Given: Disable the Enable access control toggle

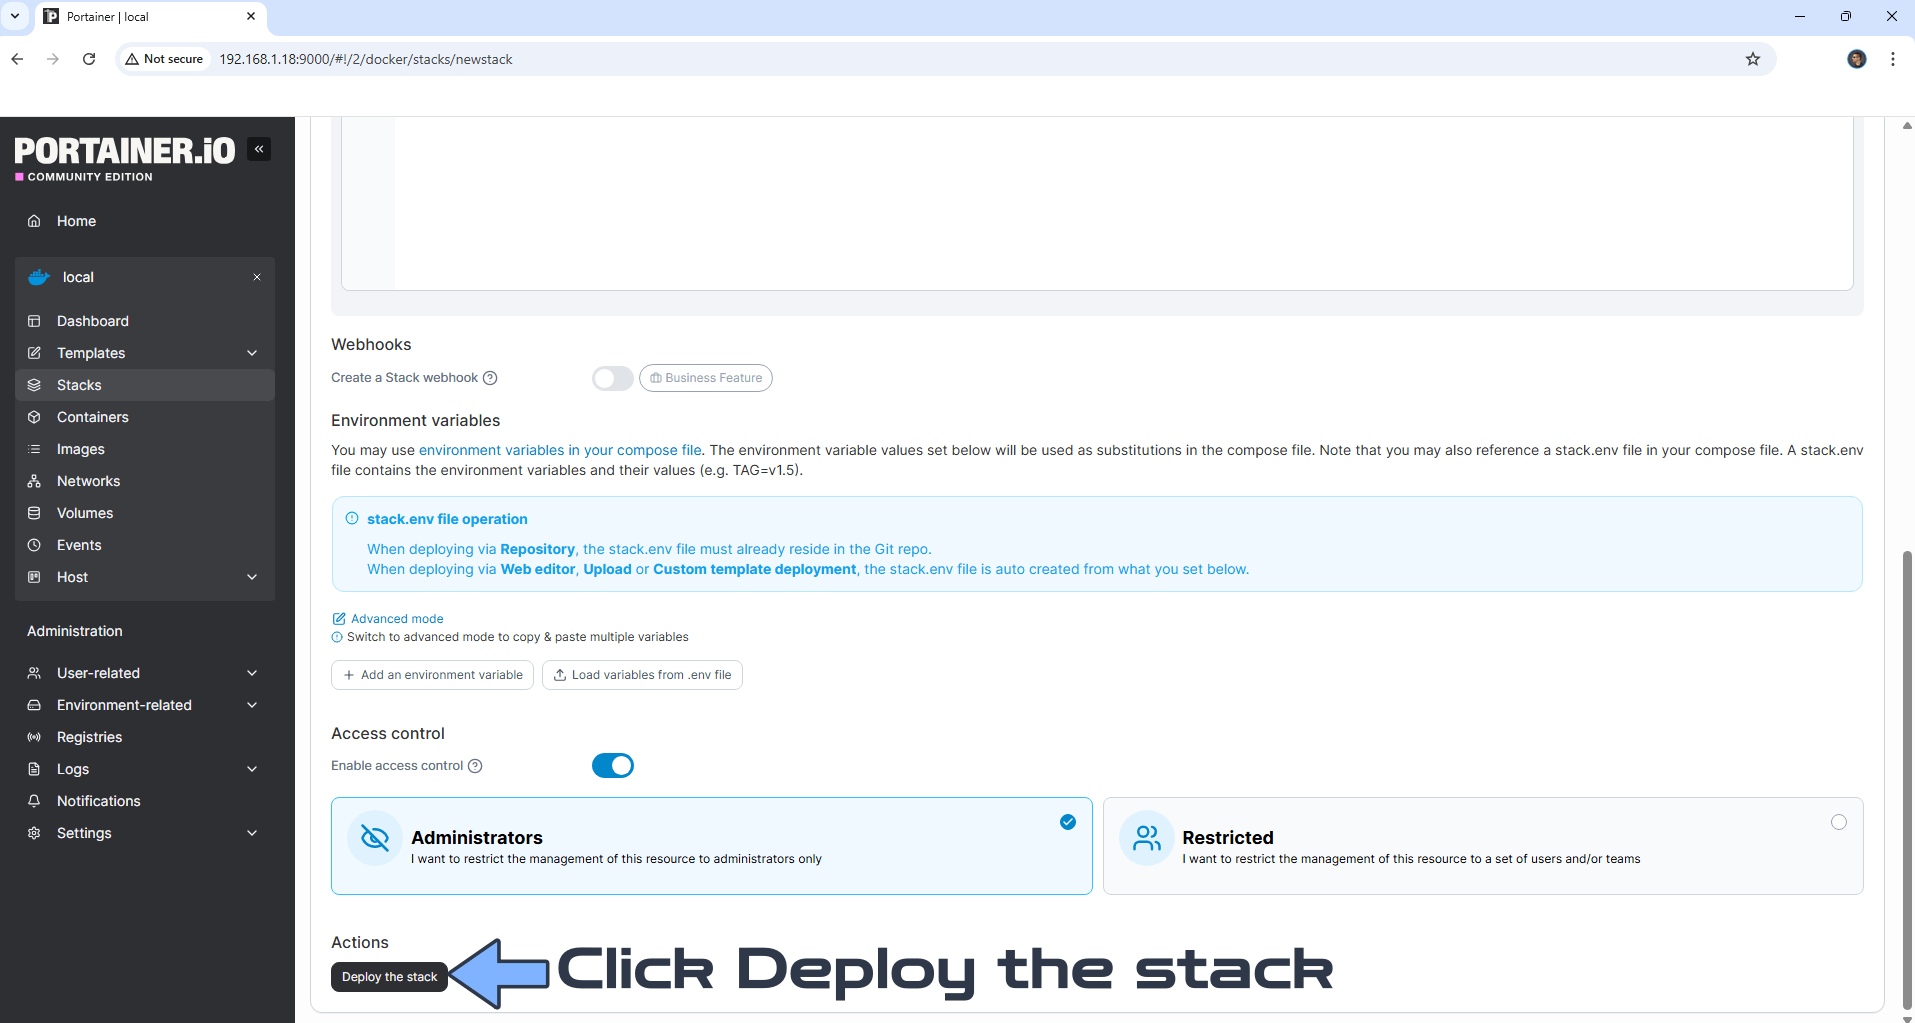Looking at the screenshot, I should (613, 765).
